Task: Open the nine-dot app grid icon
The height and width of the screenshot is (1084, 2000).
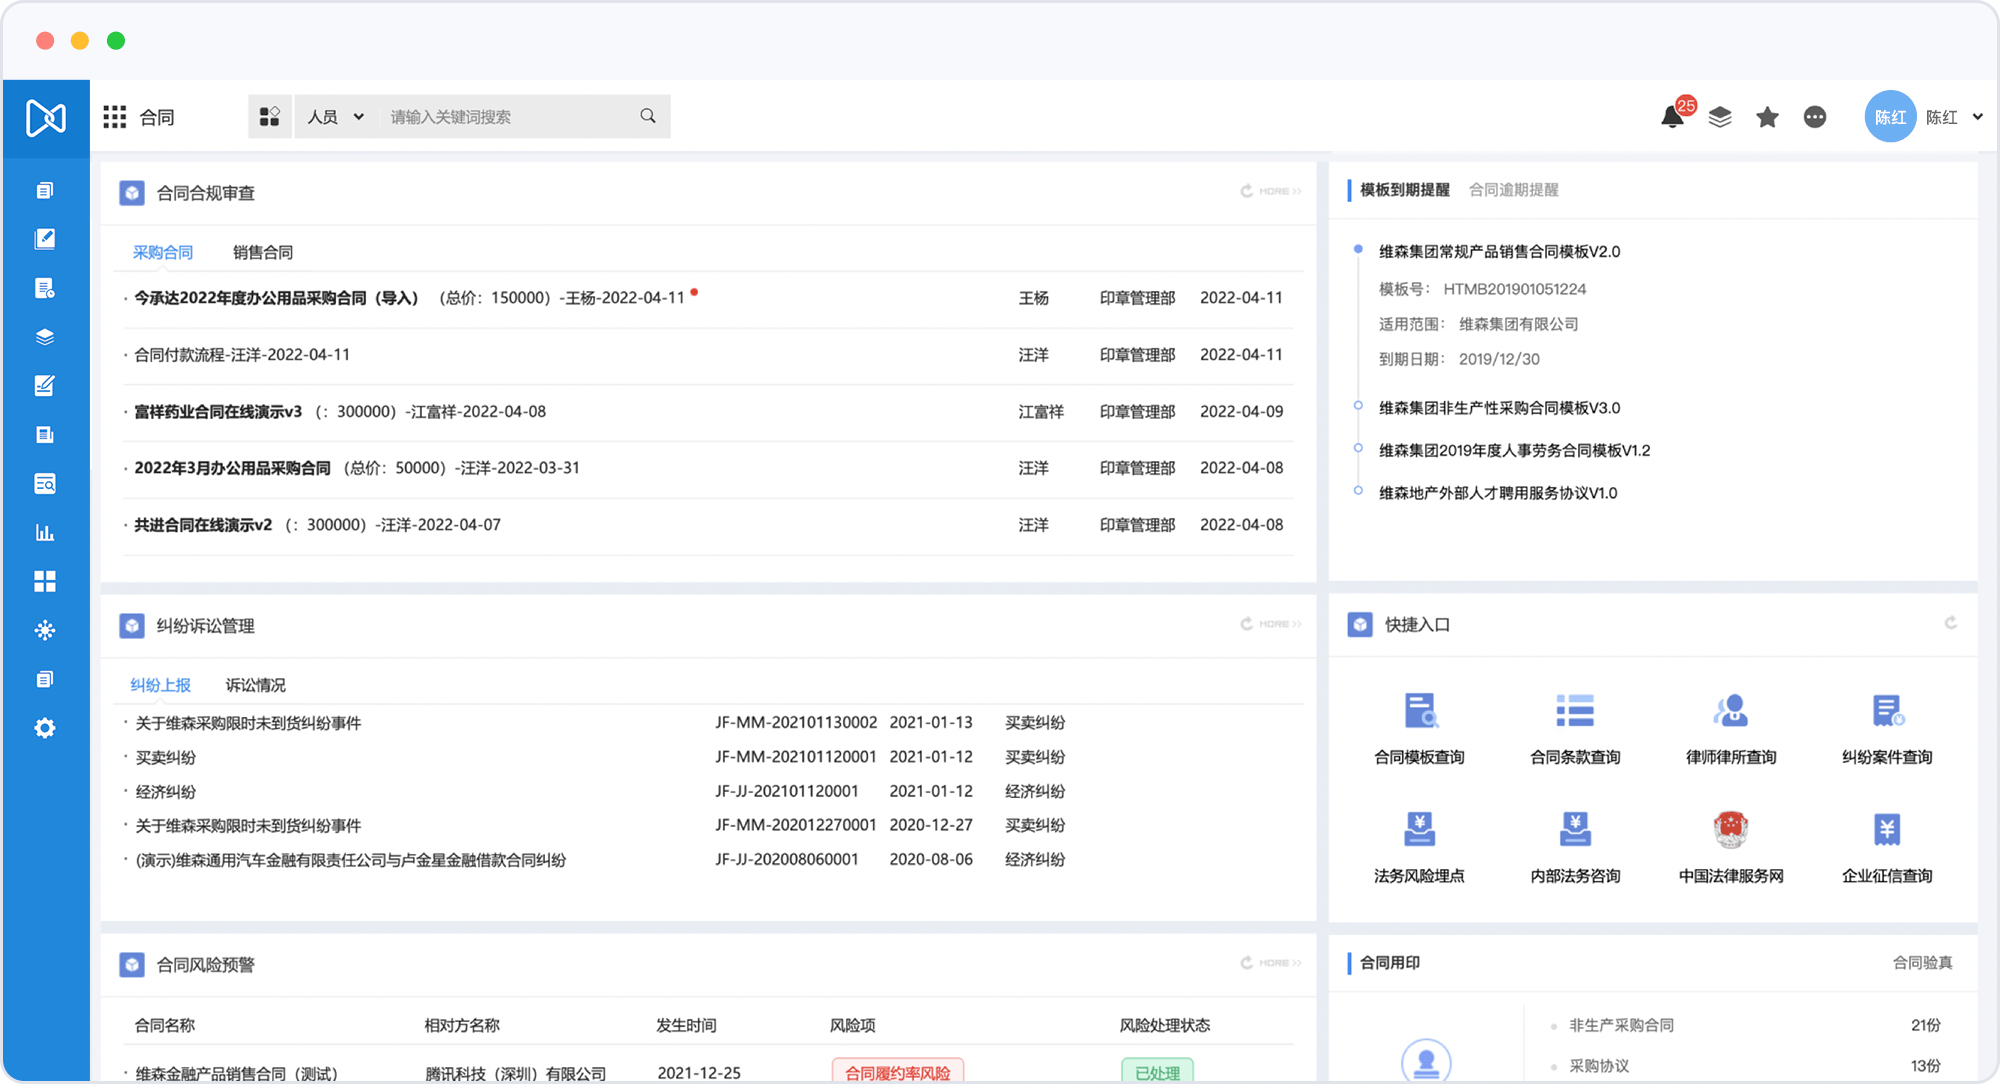Action: click(115, 117)
